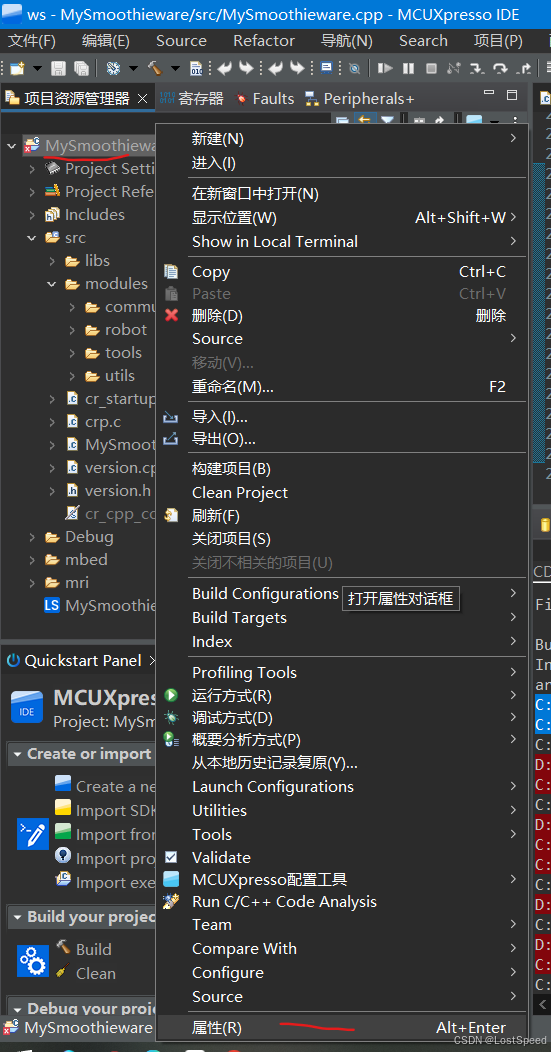The image size is (551, 1052).
Task: Select 属性(R) Properties menu entry
Action: 342,1027
